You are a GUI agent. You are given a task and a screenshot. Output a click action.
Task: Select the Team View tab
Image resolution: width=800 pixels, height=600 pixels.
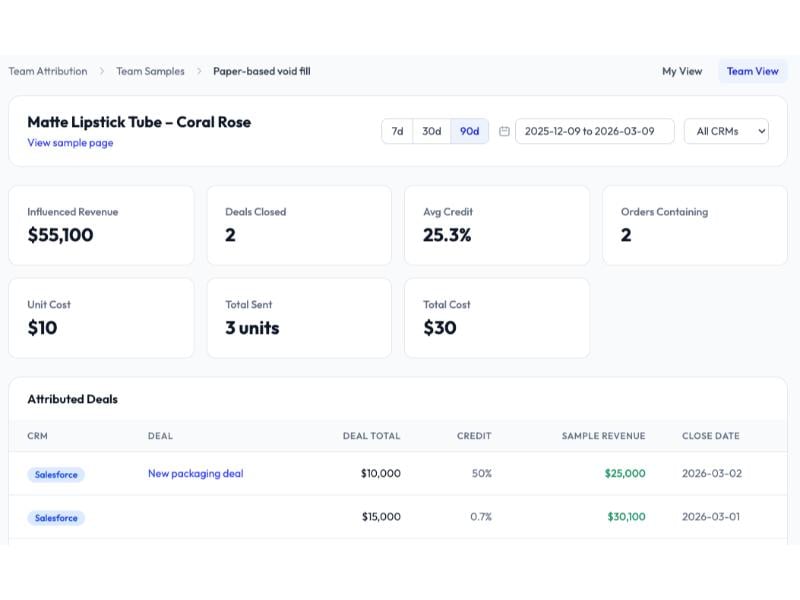(752, 71)
